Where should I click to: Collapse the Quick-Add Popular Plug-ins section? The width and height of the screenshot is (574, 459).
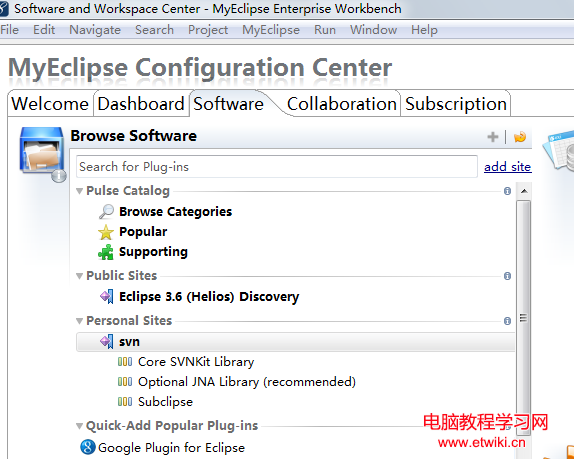(79, 426)
